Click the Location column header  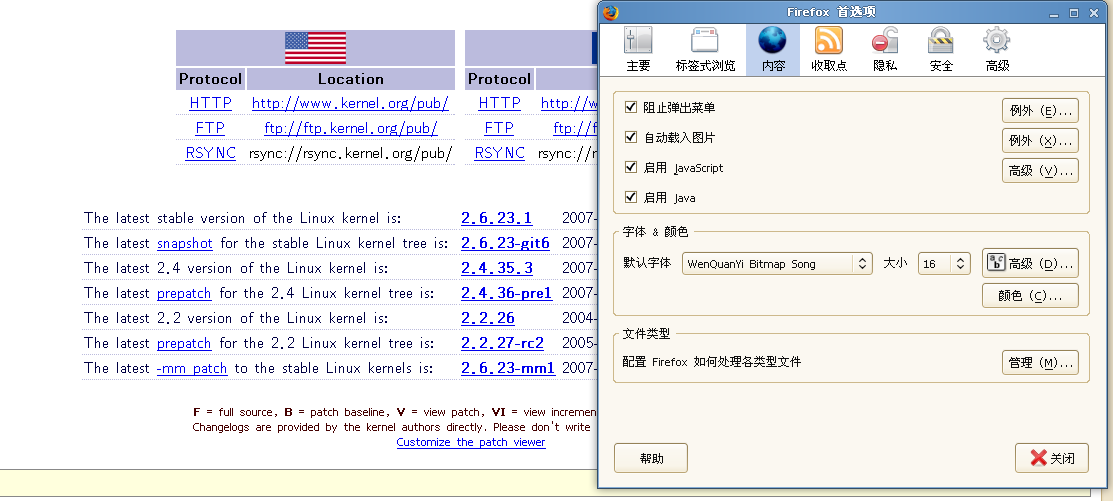(351, 79)
